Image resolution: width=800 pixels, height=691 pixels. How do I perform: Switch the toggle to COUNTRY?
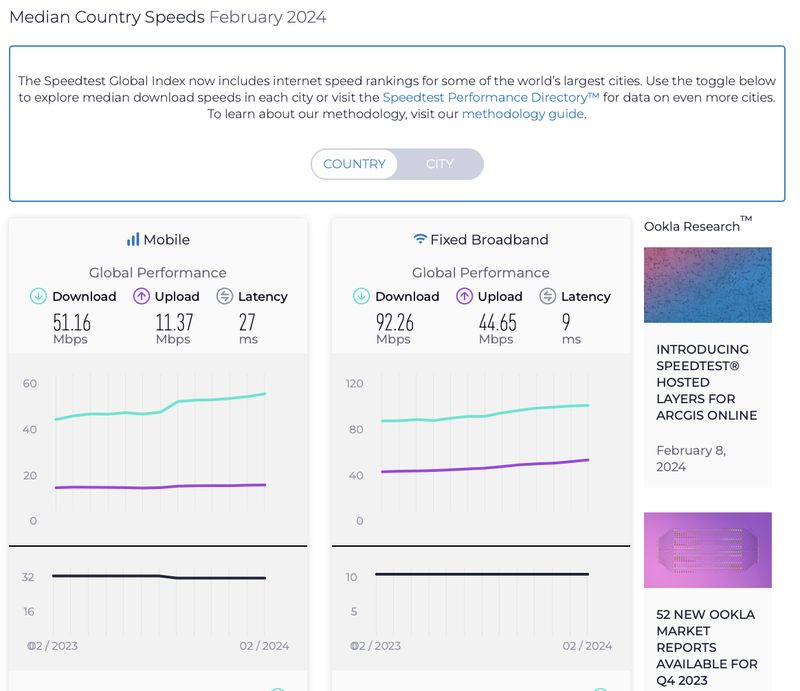354,164
